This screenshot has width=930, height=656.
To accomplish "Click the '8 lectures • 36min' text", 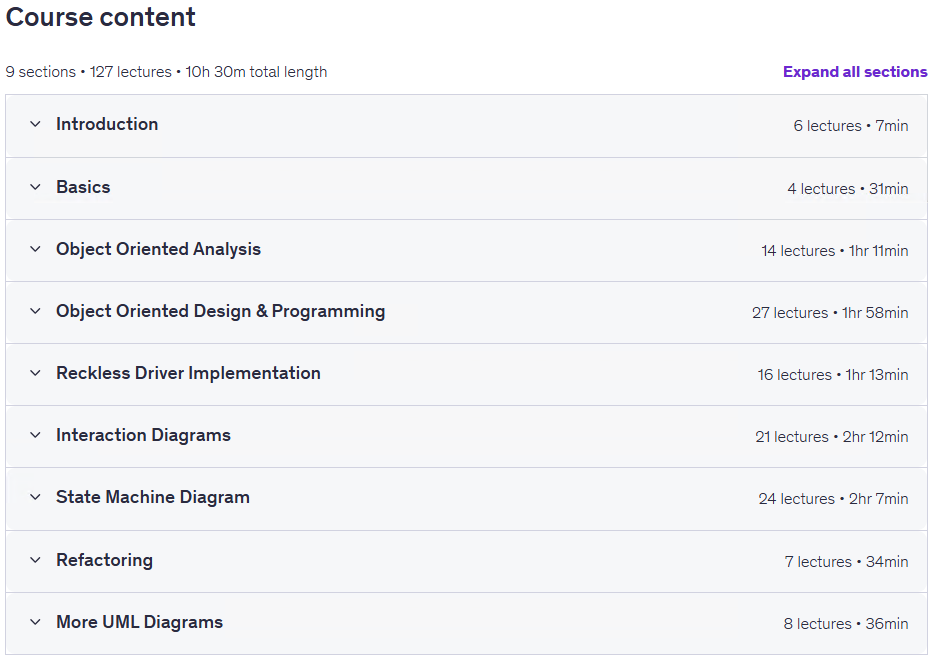I will click(x=846, y=624).
